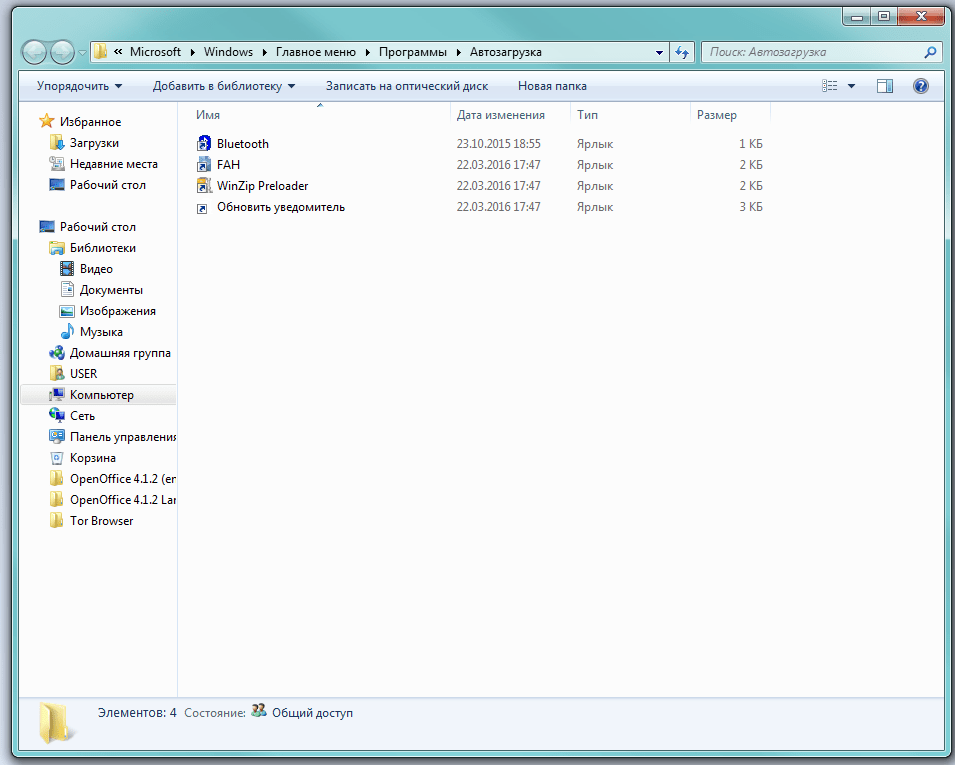Open the Tor Browser folder
Image resolution: width=955 pixels, height=765 pixels.
pos(102,521)
